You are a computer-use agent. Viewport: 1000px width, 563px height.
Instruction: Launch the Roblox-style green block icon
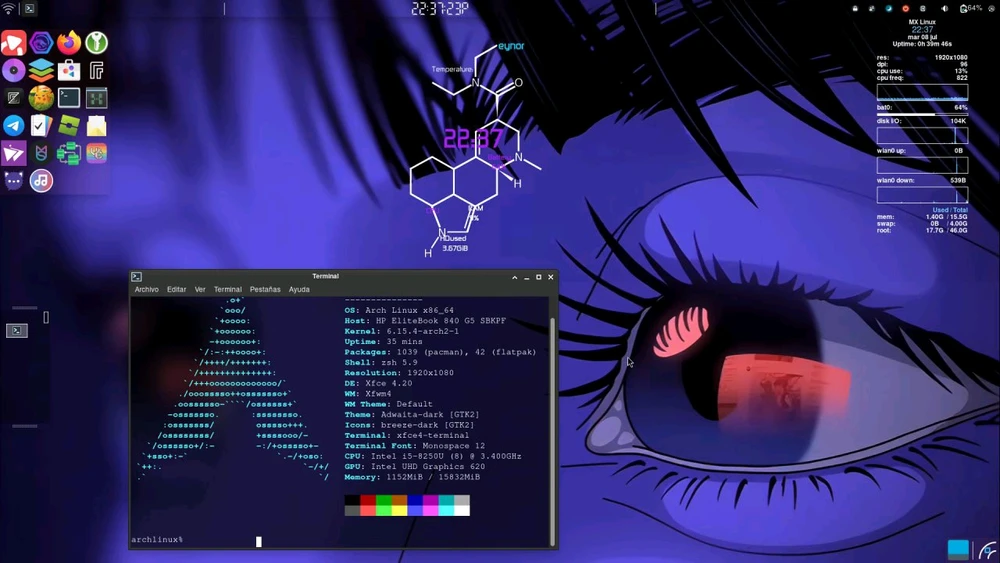(69, 126)
